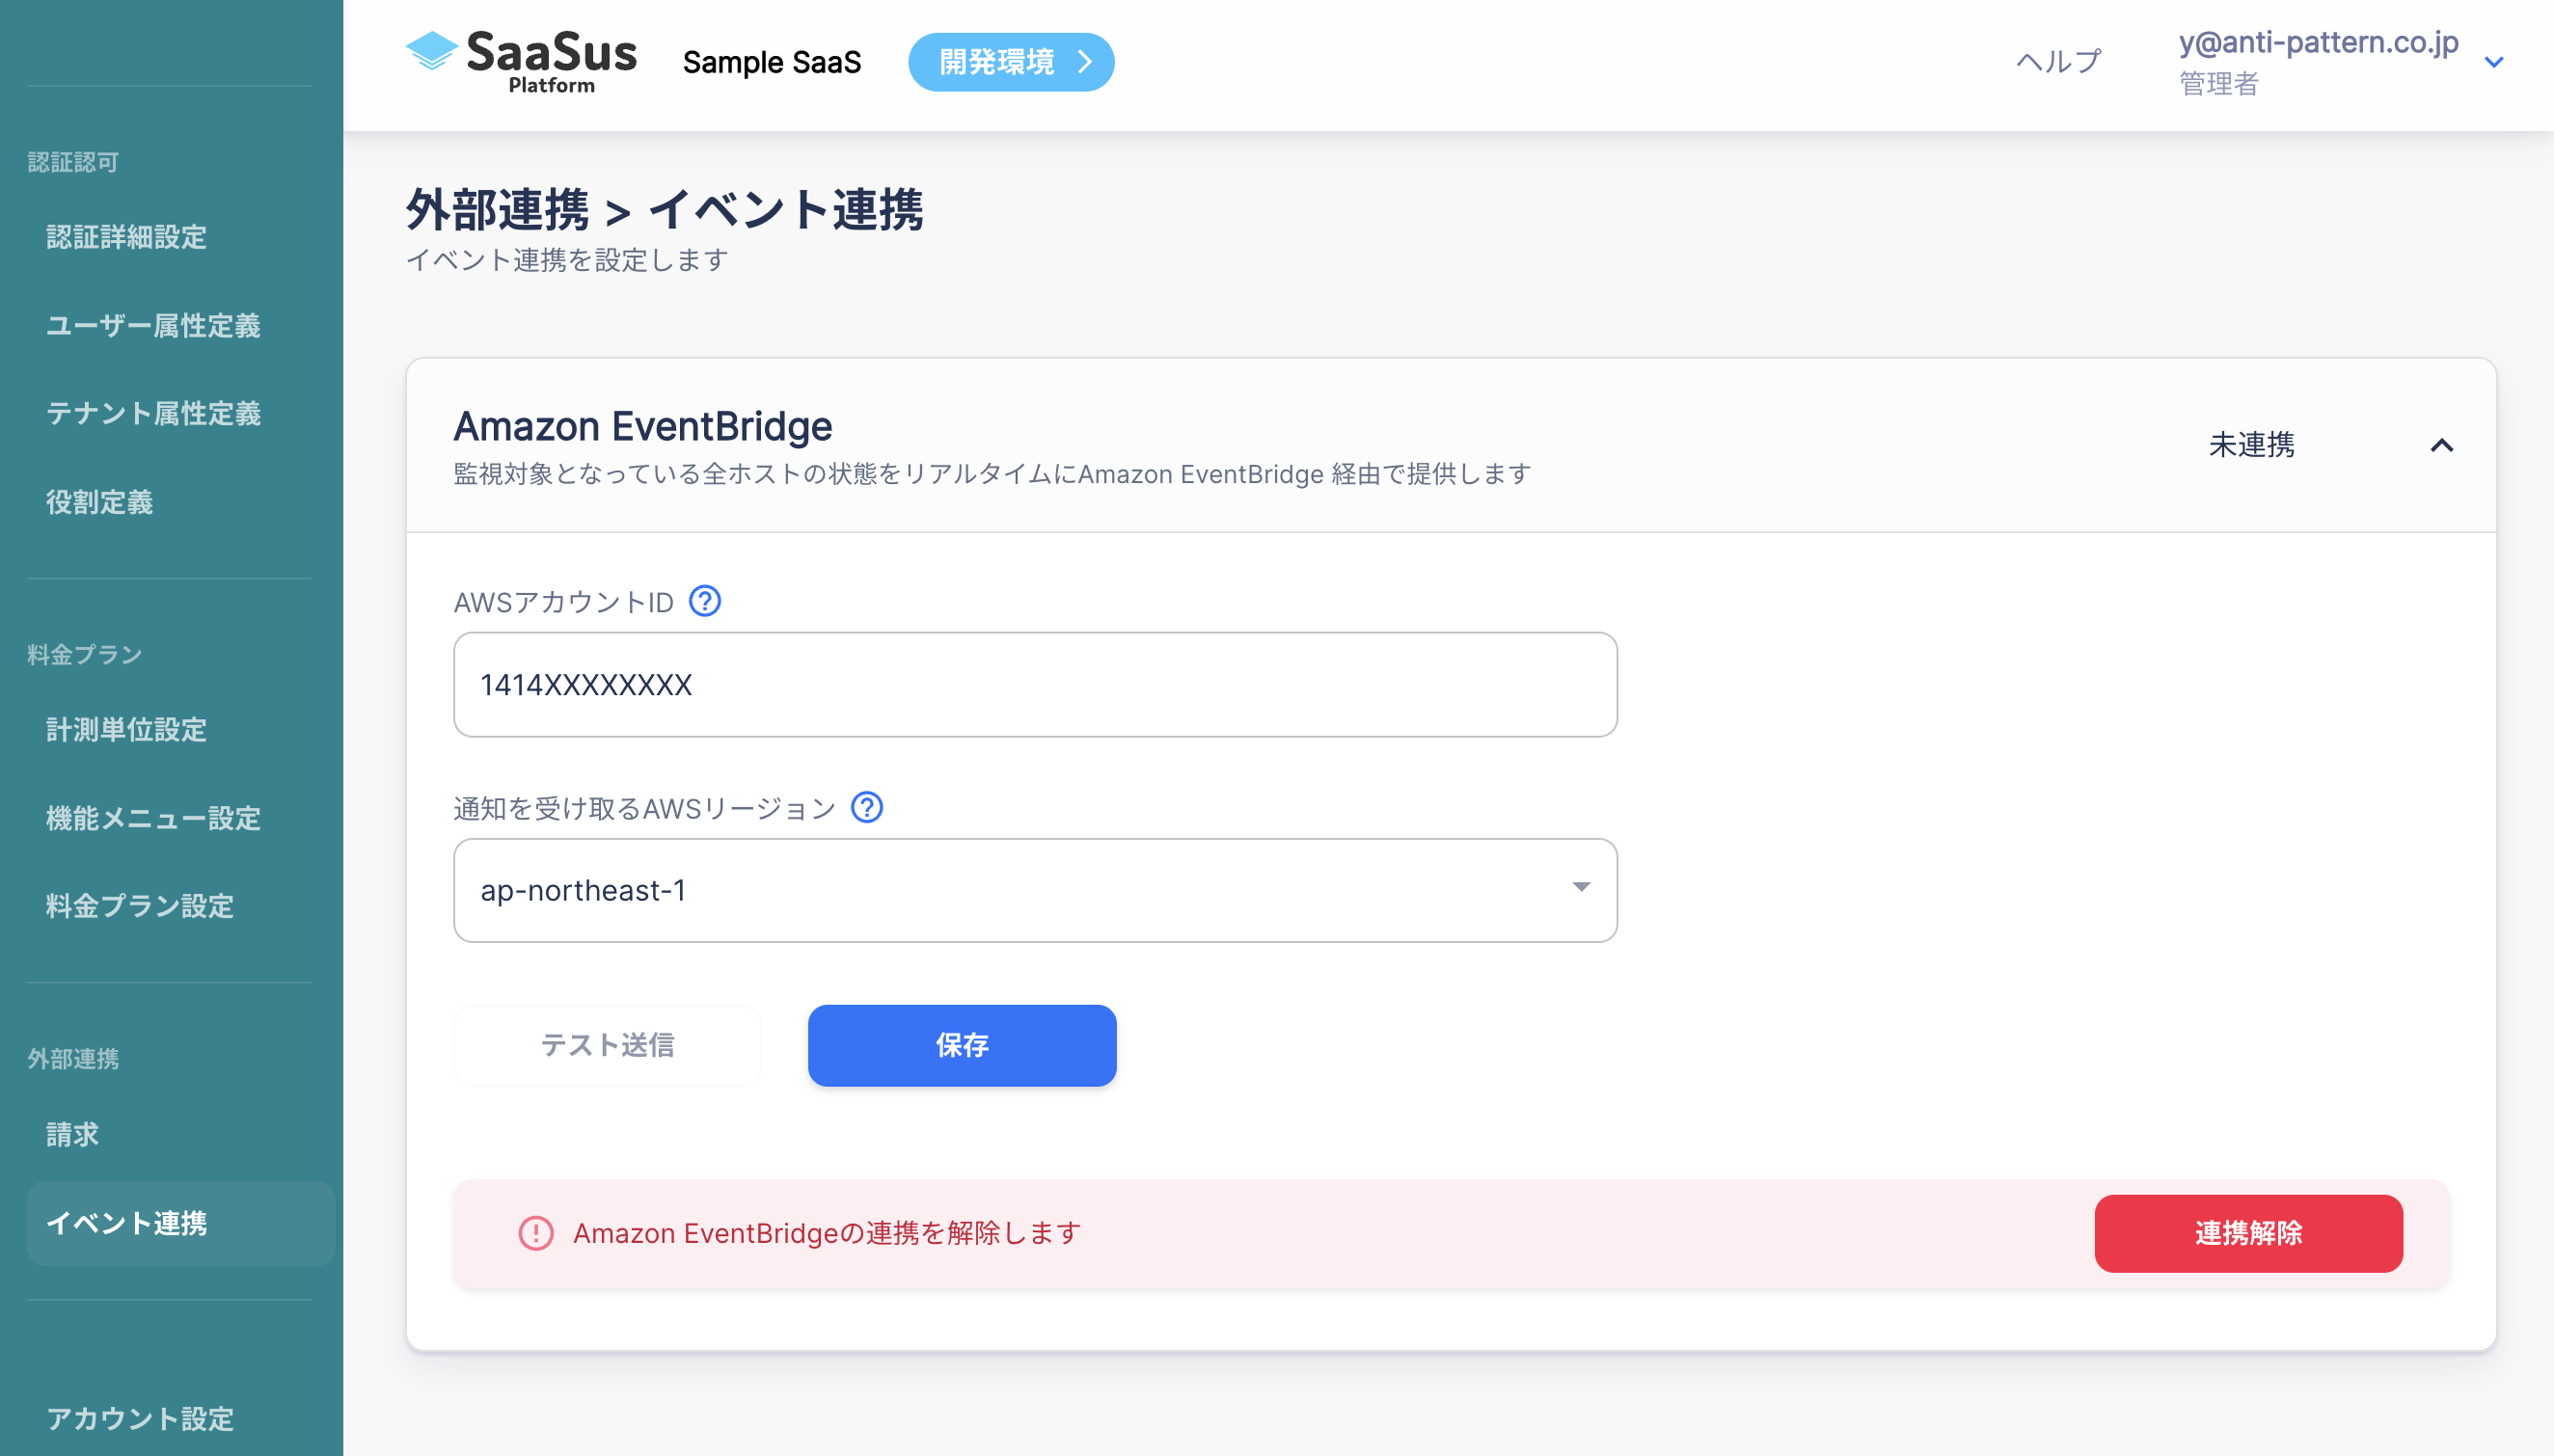
Task: Open 役割定義 sidebar menu item
Action: (99, 502)
